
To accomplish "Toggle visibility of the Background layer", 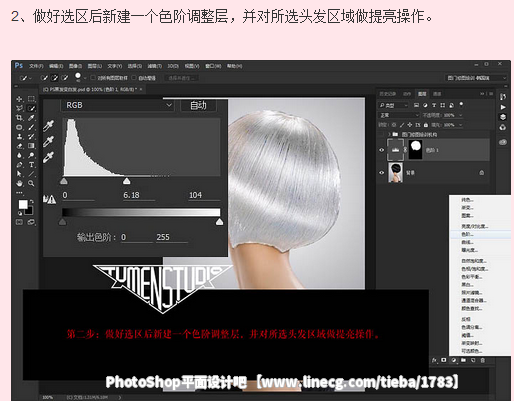I will 382,173.
